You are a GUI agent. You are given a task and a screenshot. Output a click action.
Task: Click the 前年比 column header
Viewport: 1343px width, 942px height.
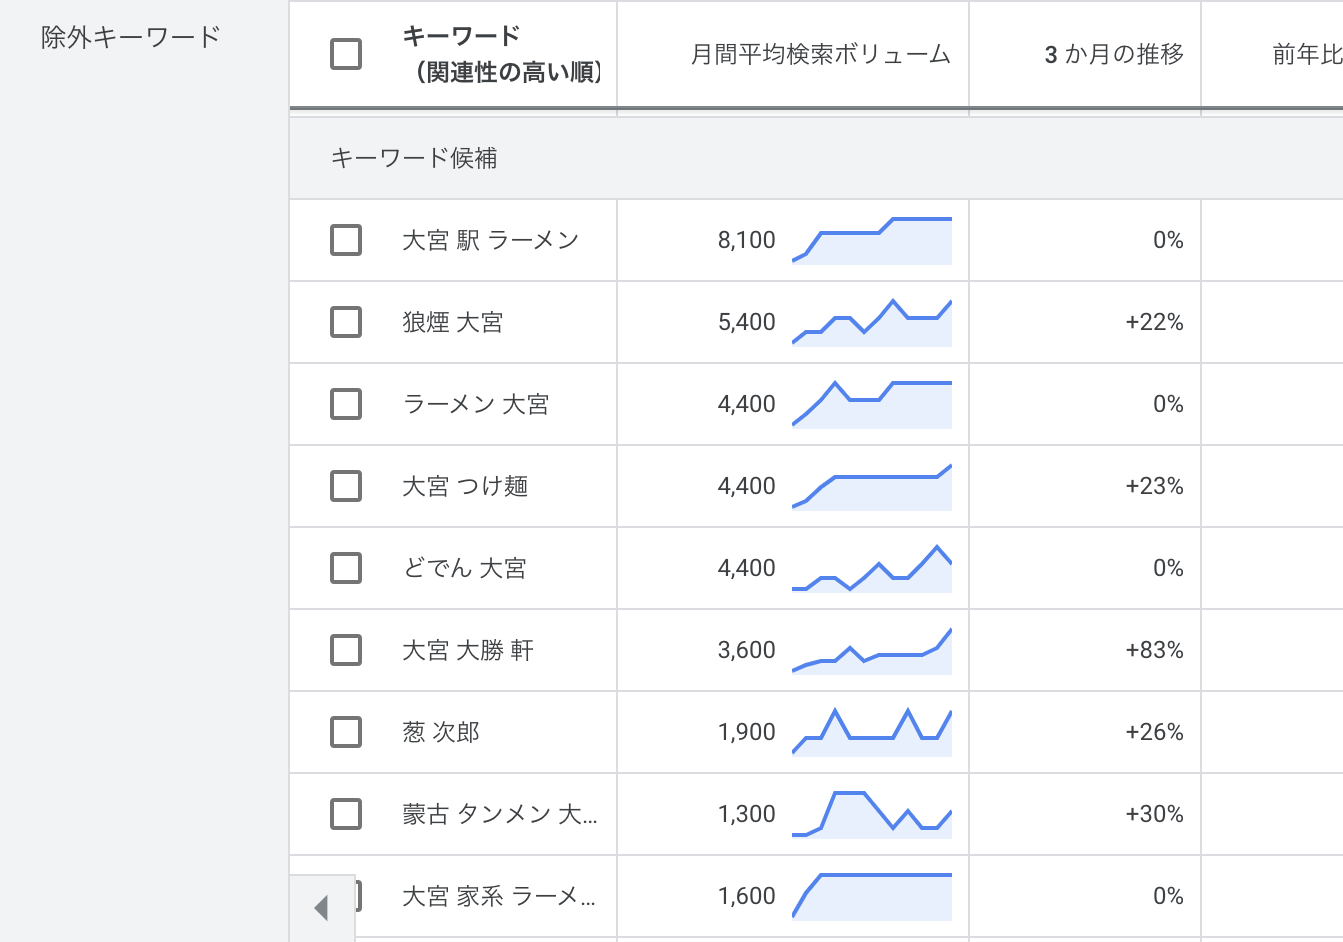(1306, 54)
